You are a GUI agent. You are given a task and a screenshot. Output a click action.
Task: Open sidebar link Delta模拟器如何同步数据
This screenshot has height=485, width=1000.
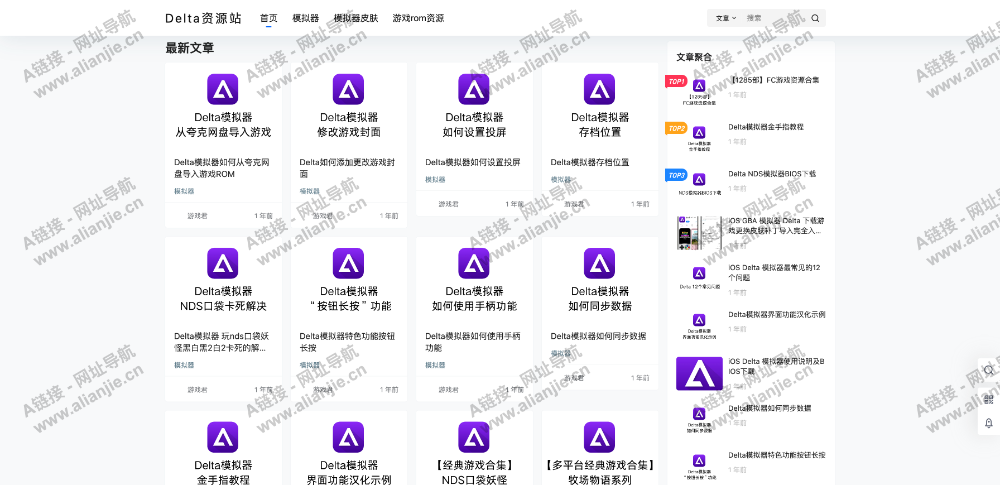(770, 408)
